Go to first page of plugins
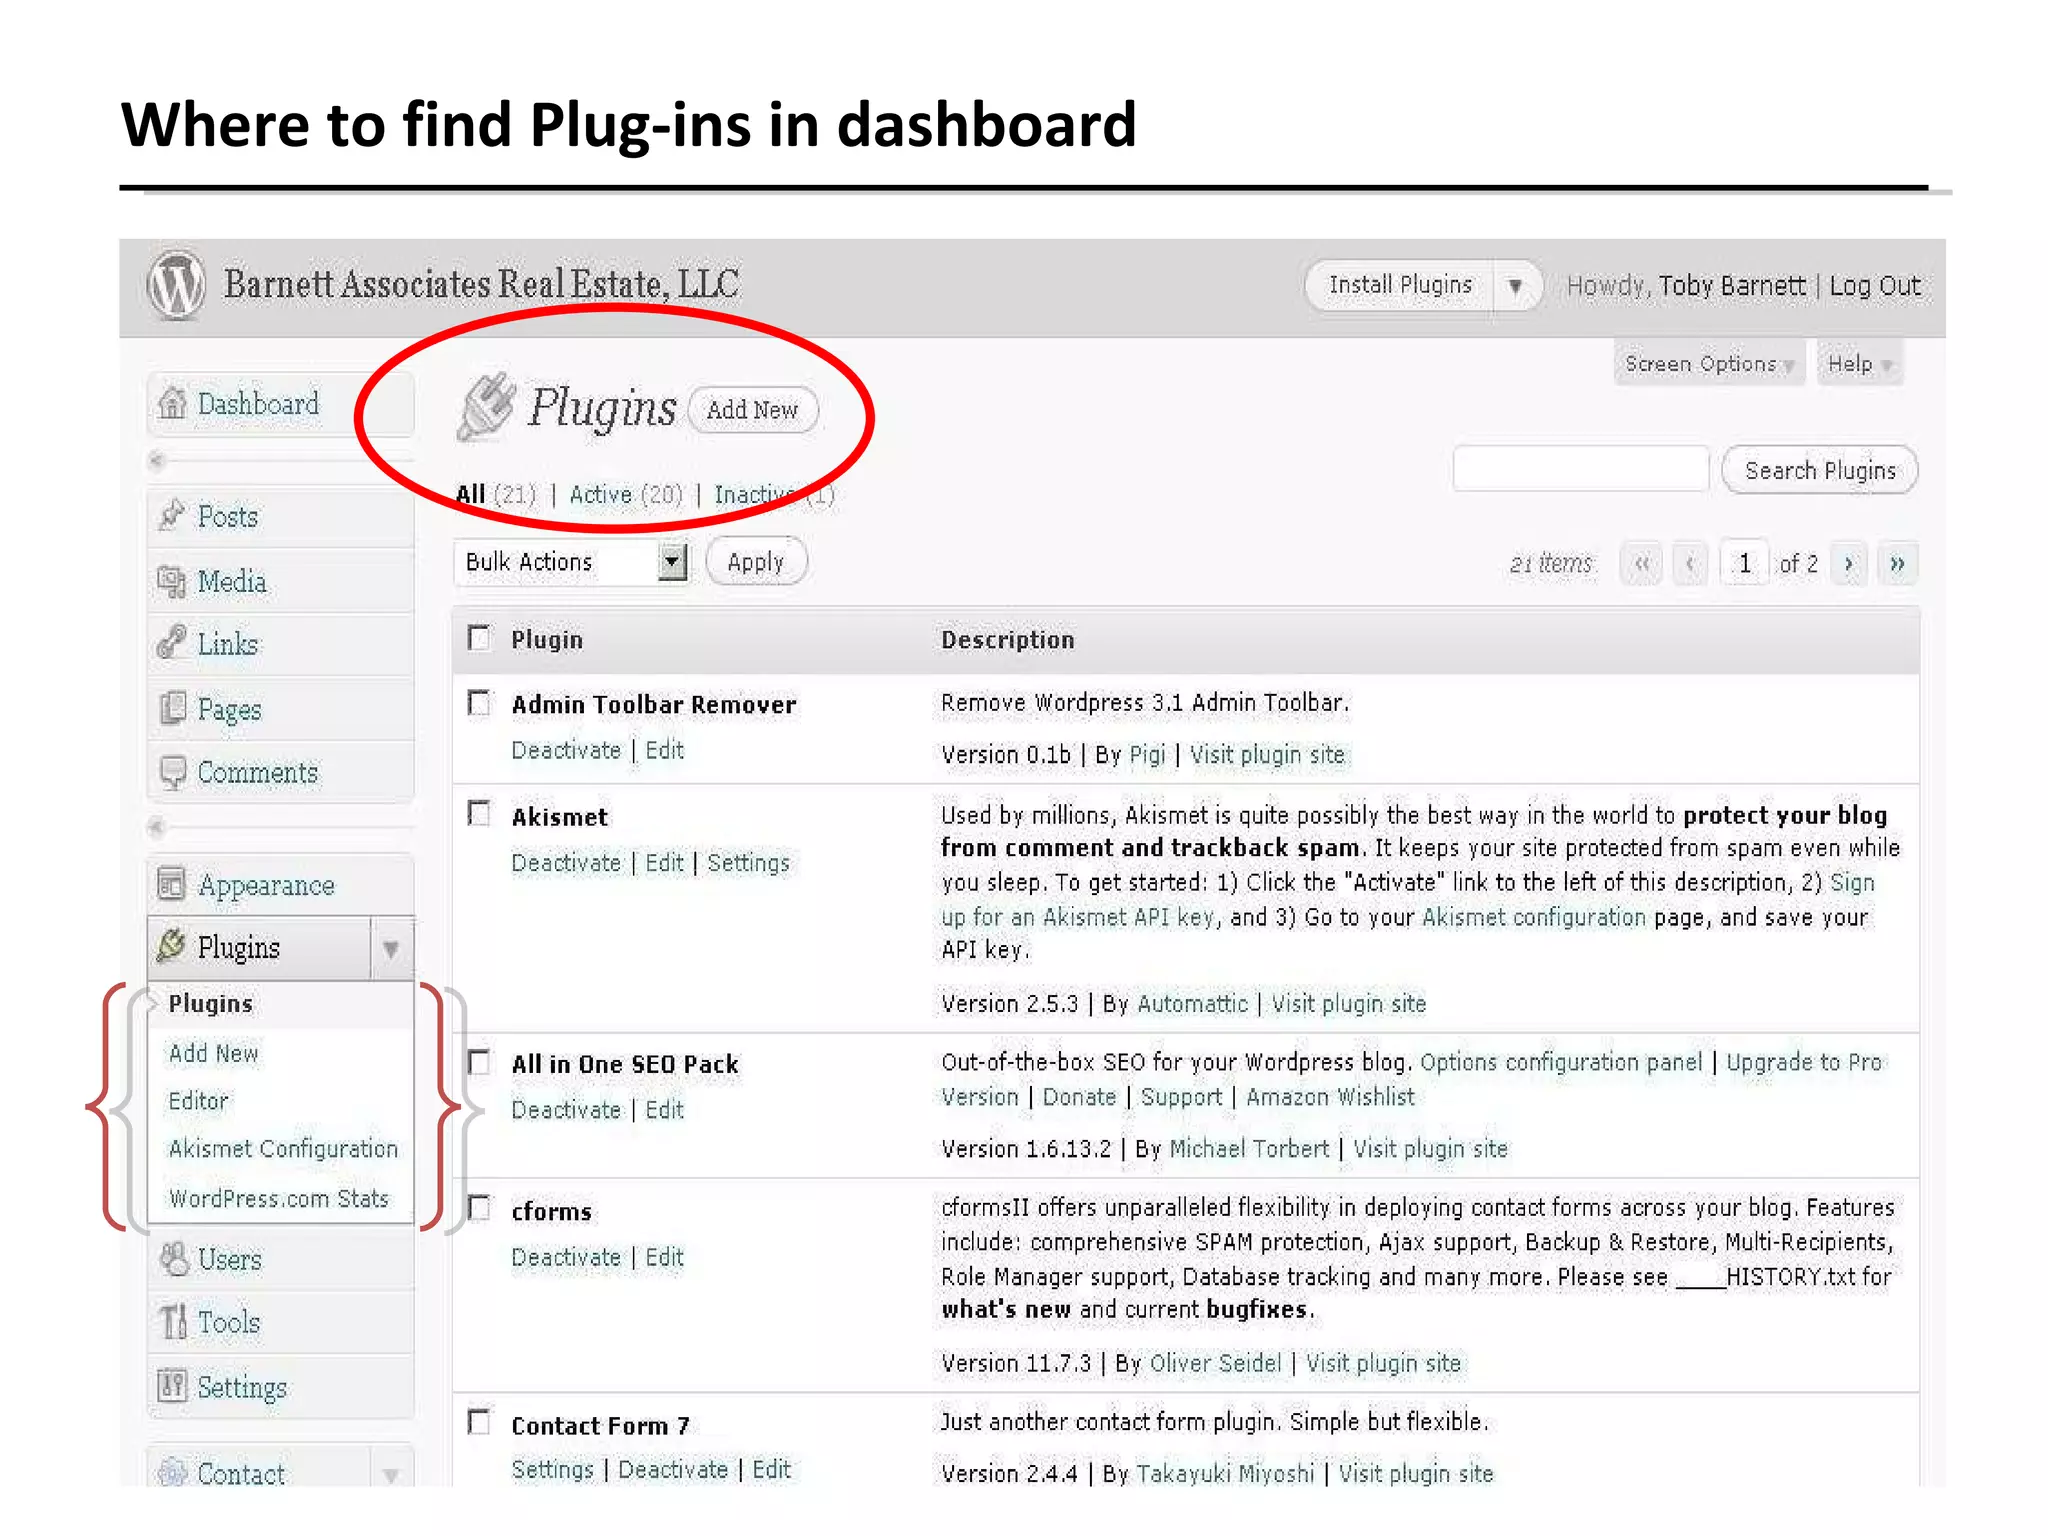 (x=1641, y=564)
